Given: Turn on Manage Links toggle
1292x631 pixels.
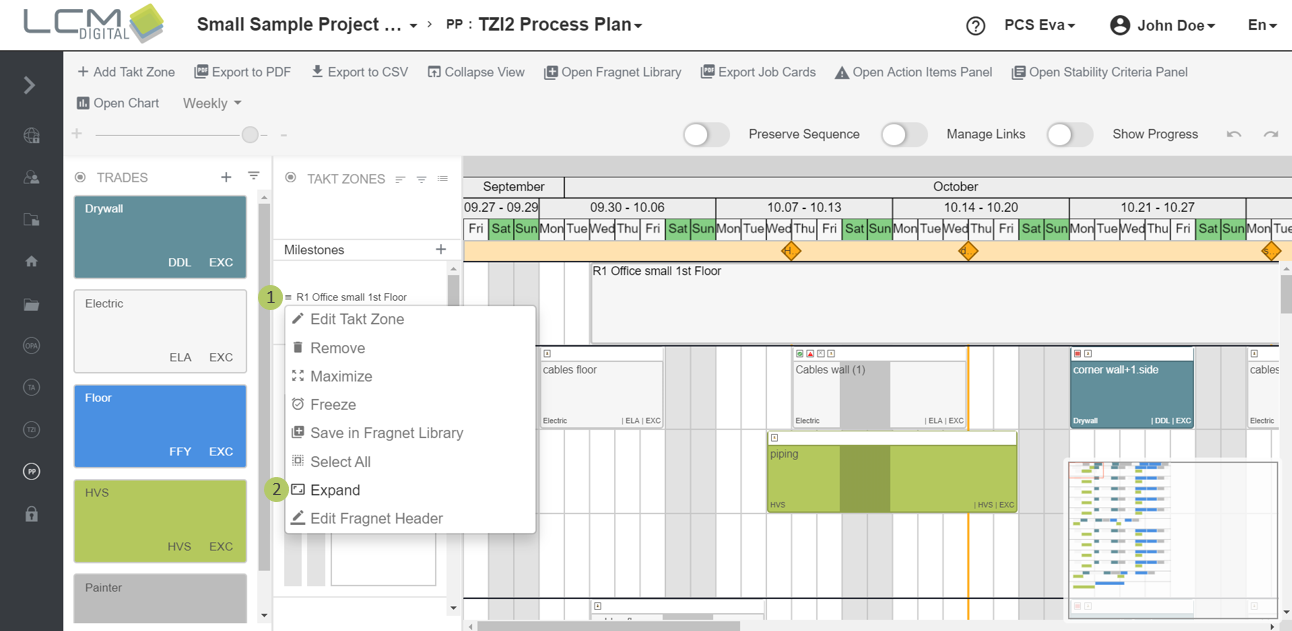Looking at the screenshot, I should coord(904,135).
